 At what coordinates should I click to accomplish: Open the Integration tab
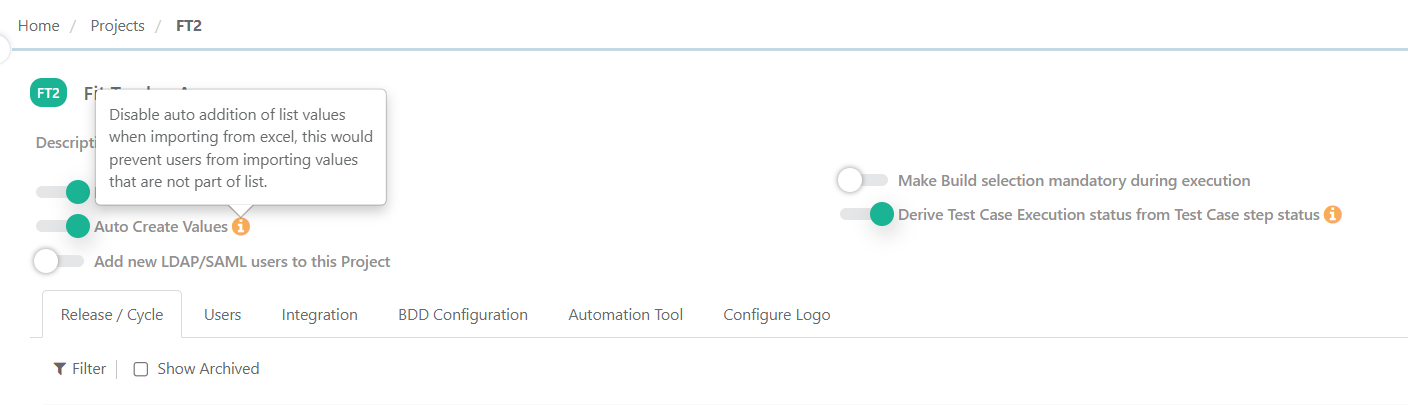click(x=320, y=314)
